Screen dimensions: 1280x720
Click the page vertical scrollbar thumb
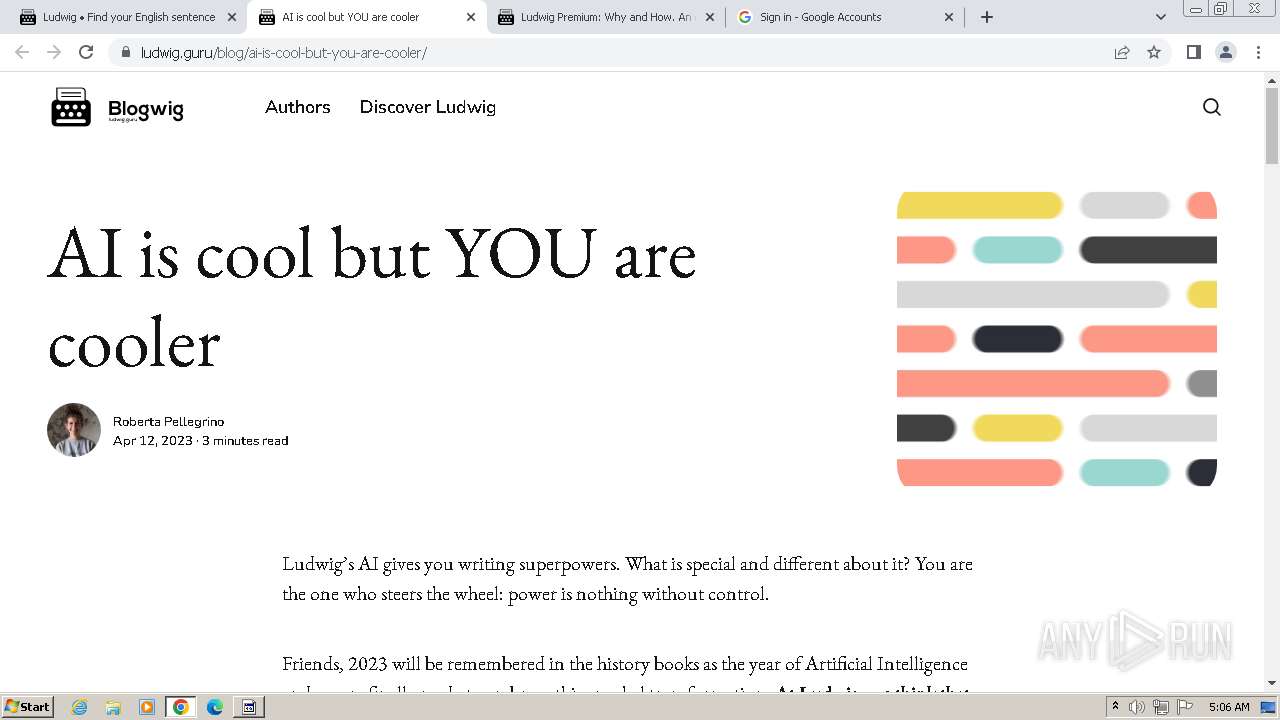[x=1271, y=125]
